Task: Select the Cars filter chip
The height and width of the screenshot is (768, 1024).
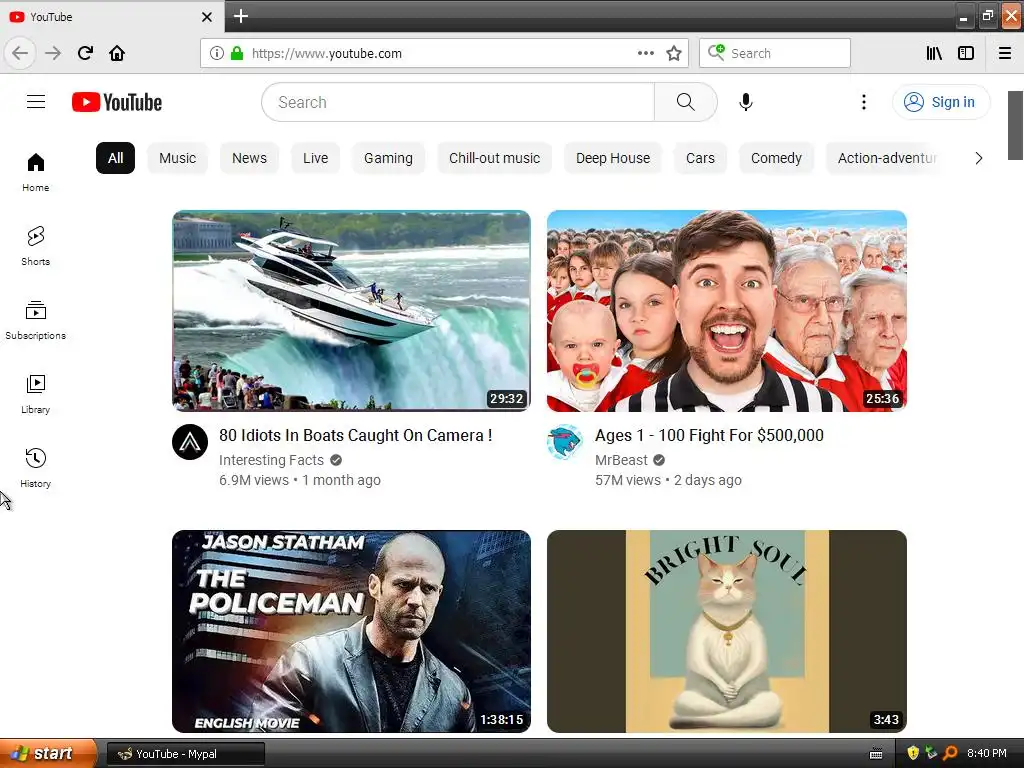Action: tap(700, 158)
